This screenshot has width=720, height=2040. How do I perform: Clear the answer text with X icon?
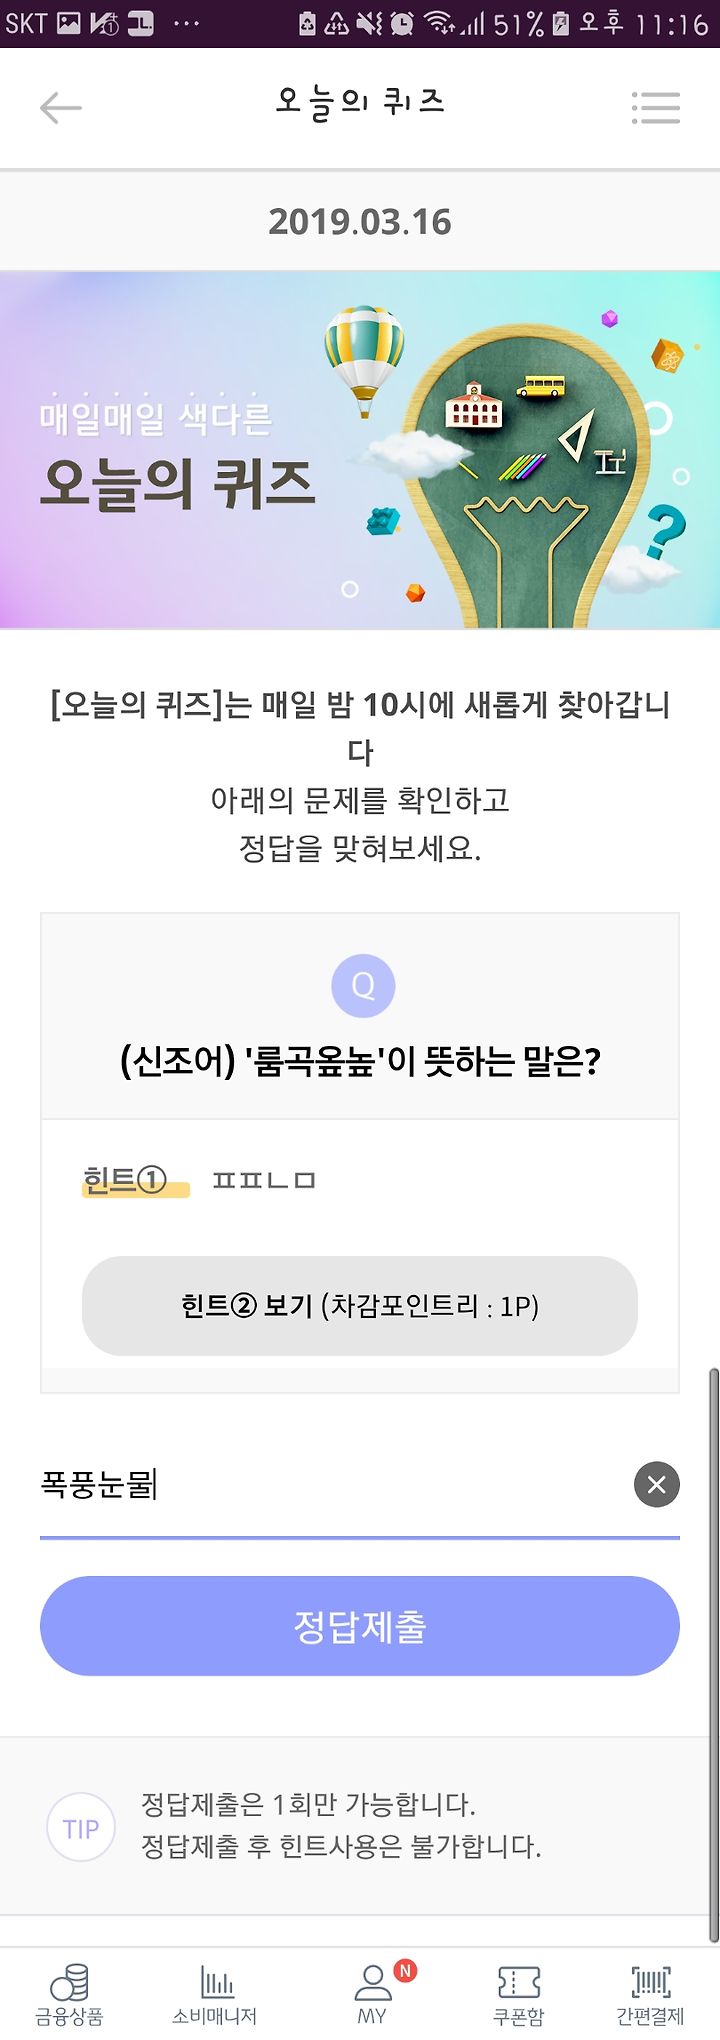pos(656,1485)
